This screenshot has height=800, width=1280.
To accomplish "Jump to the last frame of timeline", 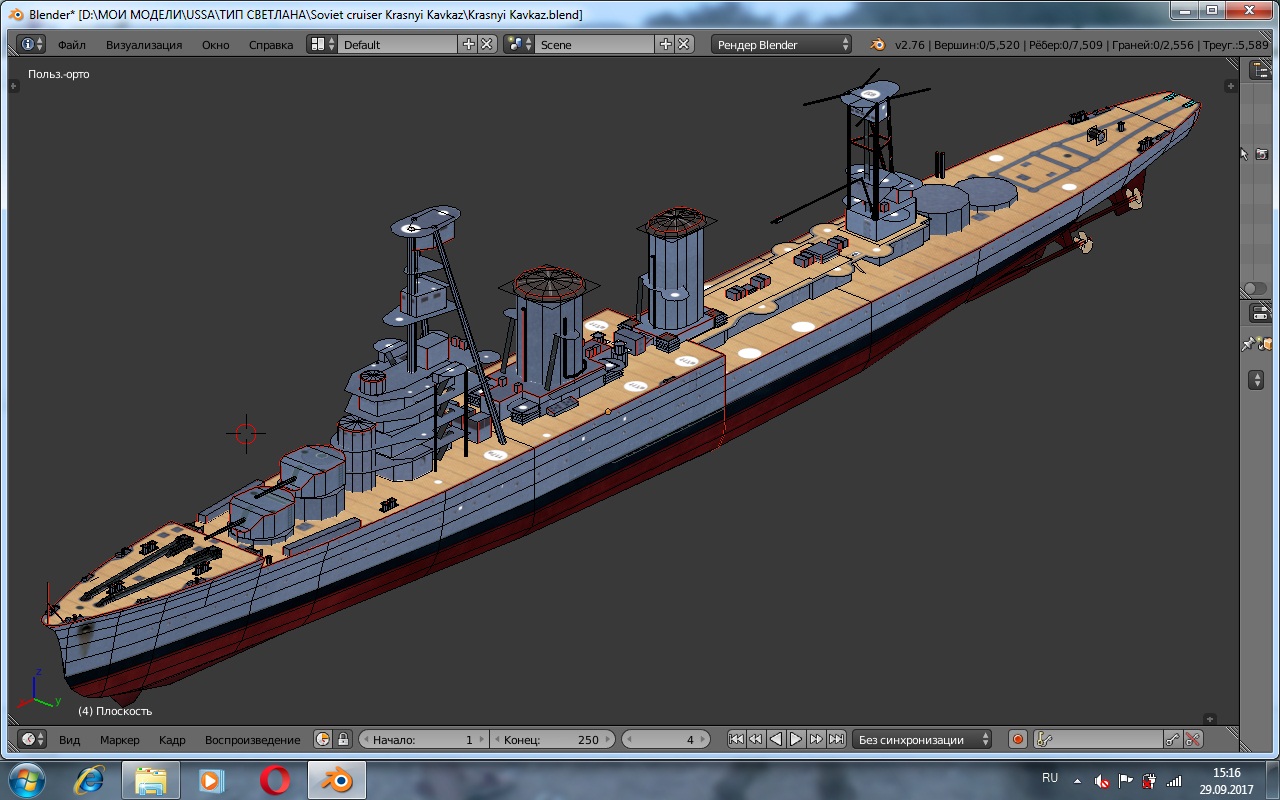I will (x=836, y=739).
